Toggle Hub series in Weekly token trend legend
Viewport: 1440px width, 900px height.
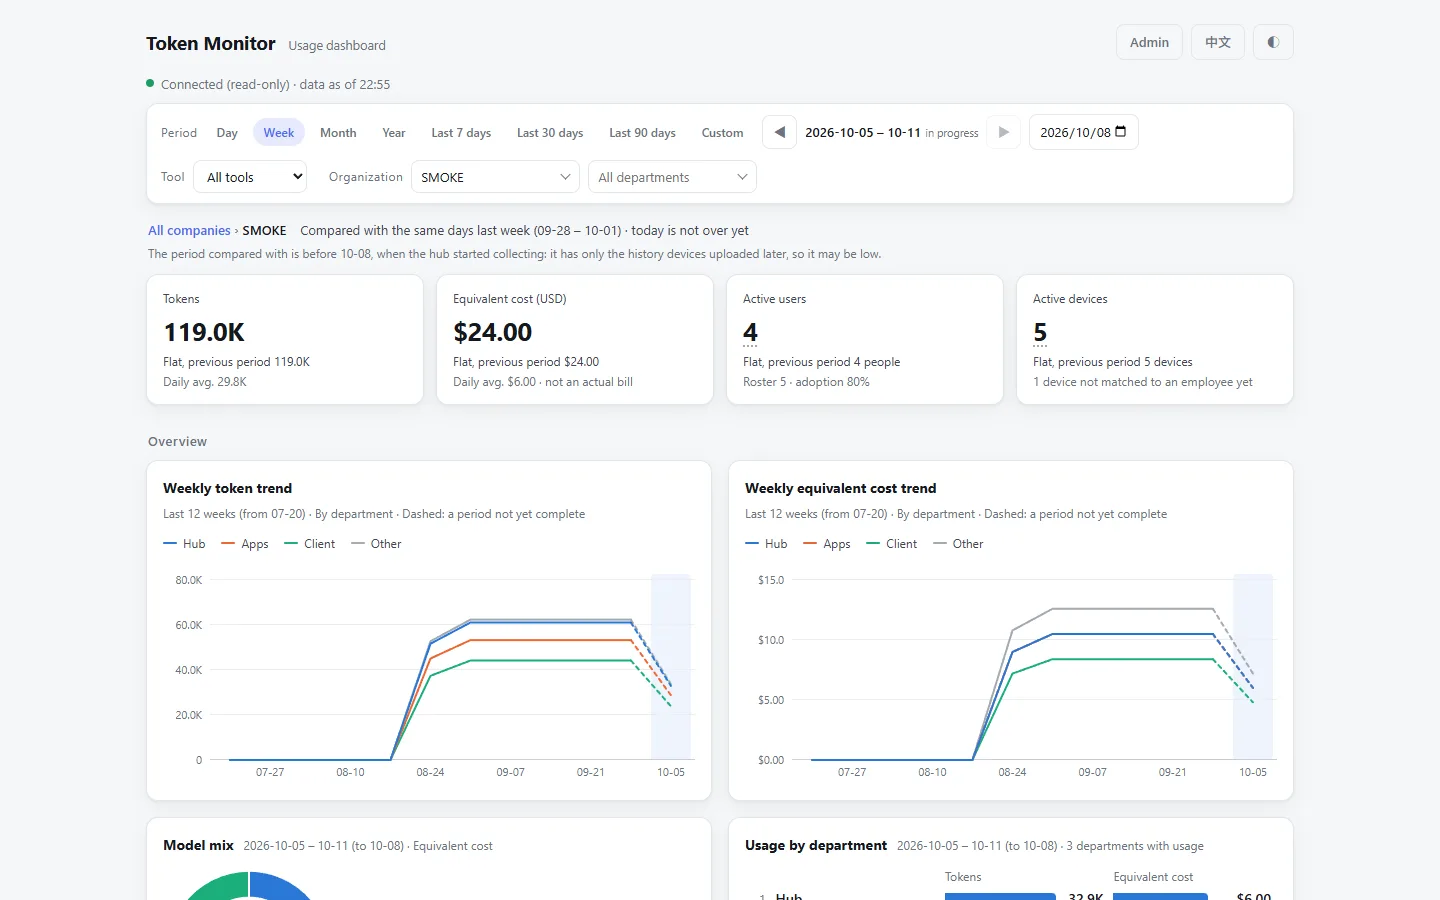(184, 544)
